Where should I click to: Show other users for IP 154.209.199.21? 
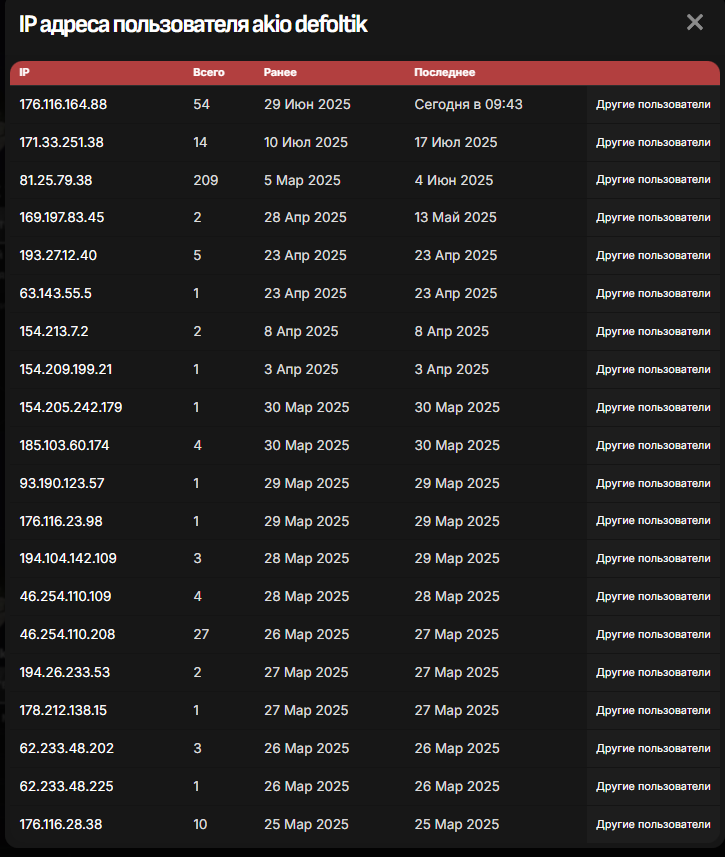[x=653, y=369]
